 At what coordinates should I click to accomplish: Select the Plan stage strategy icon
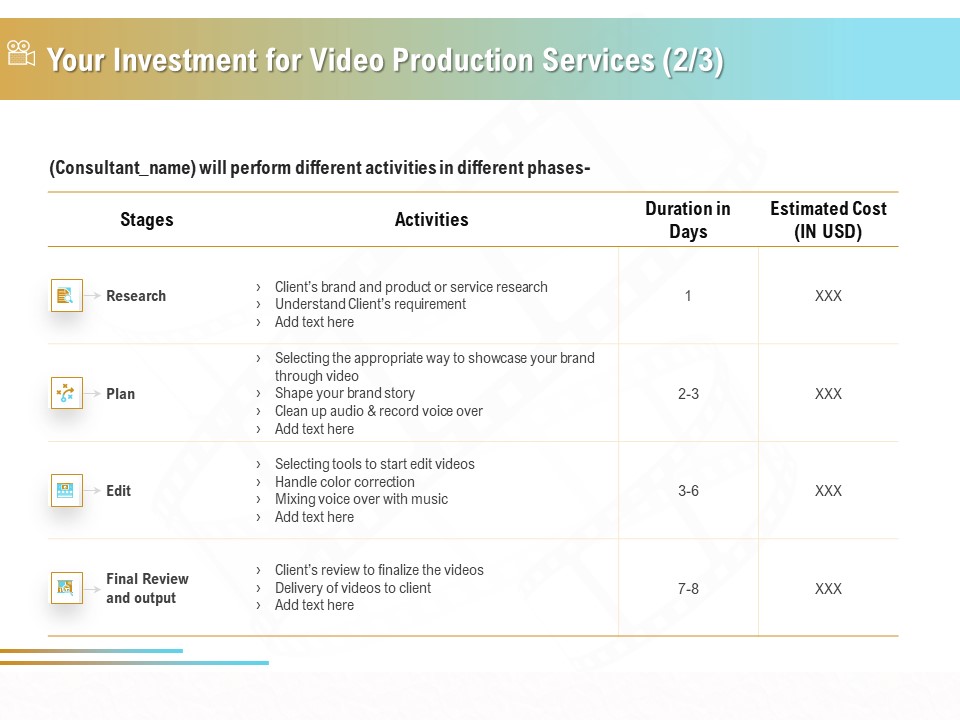coord(67,393)
